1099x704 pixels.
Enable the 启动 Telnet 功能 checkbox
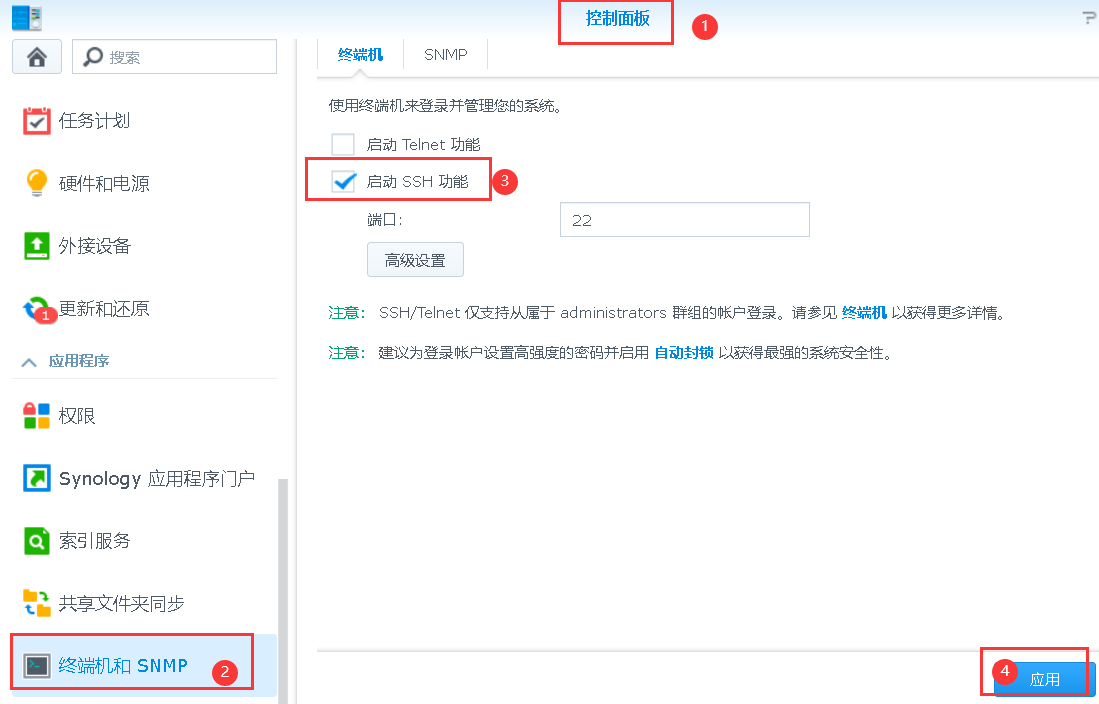(x=343, y=144)
